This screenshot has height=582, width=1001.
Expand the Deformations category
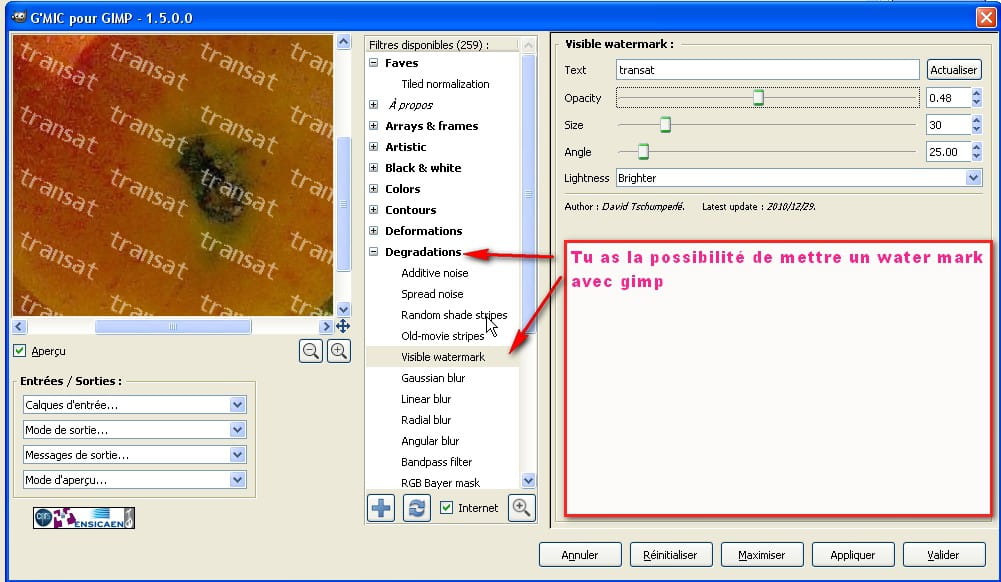point(373,231)
